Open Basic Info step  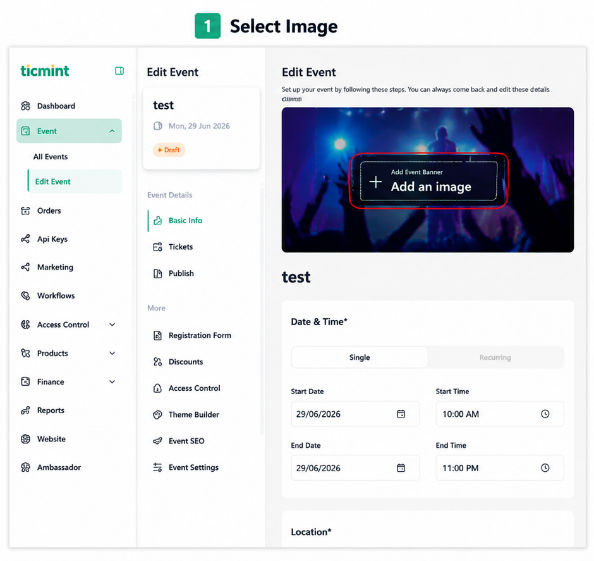click(x=185, y=220)
